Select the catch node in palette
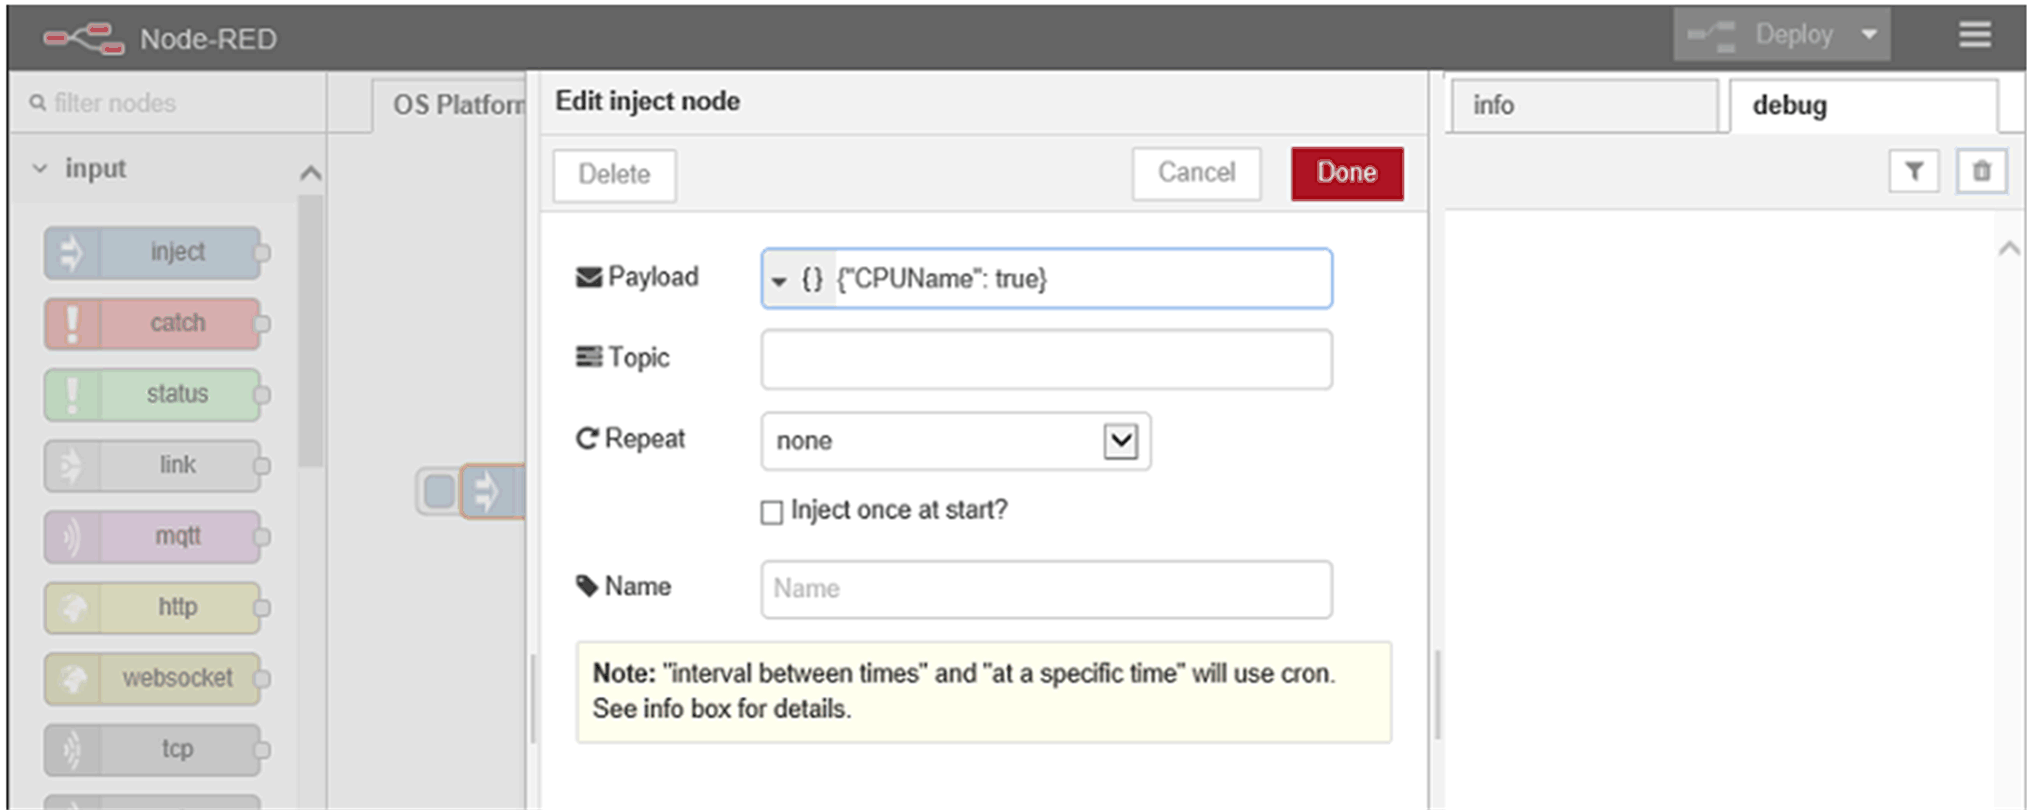The width and height of the screenshot is (2034, 811). point(155,323)
